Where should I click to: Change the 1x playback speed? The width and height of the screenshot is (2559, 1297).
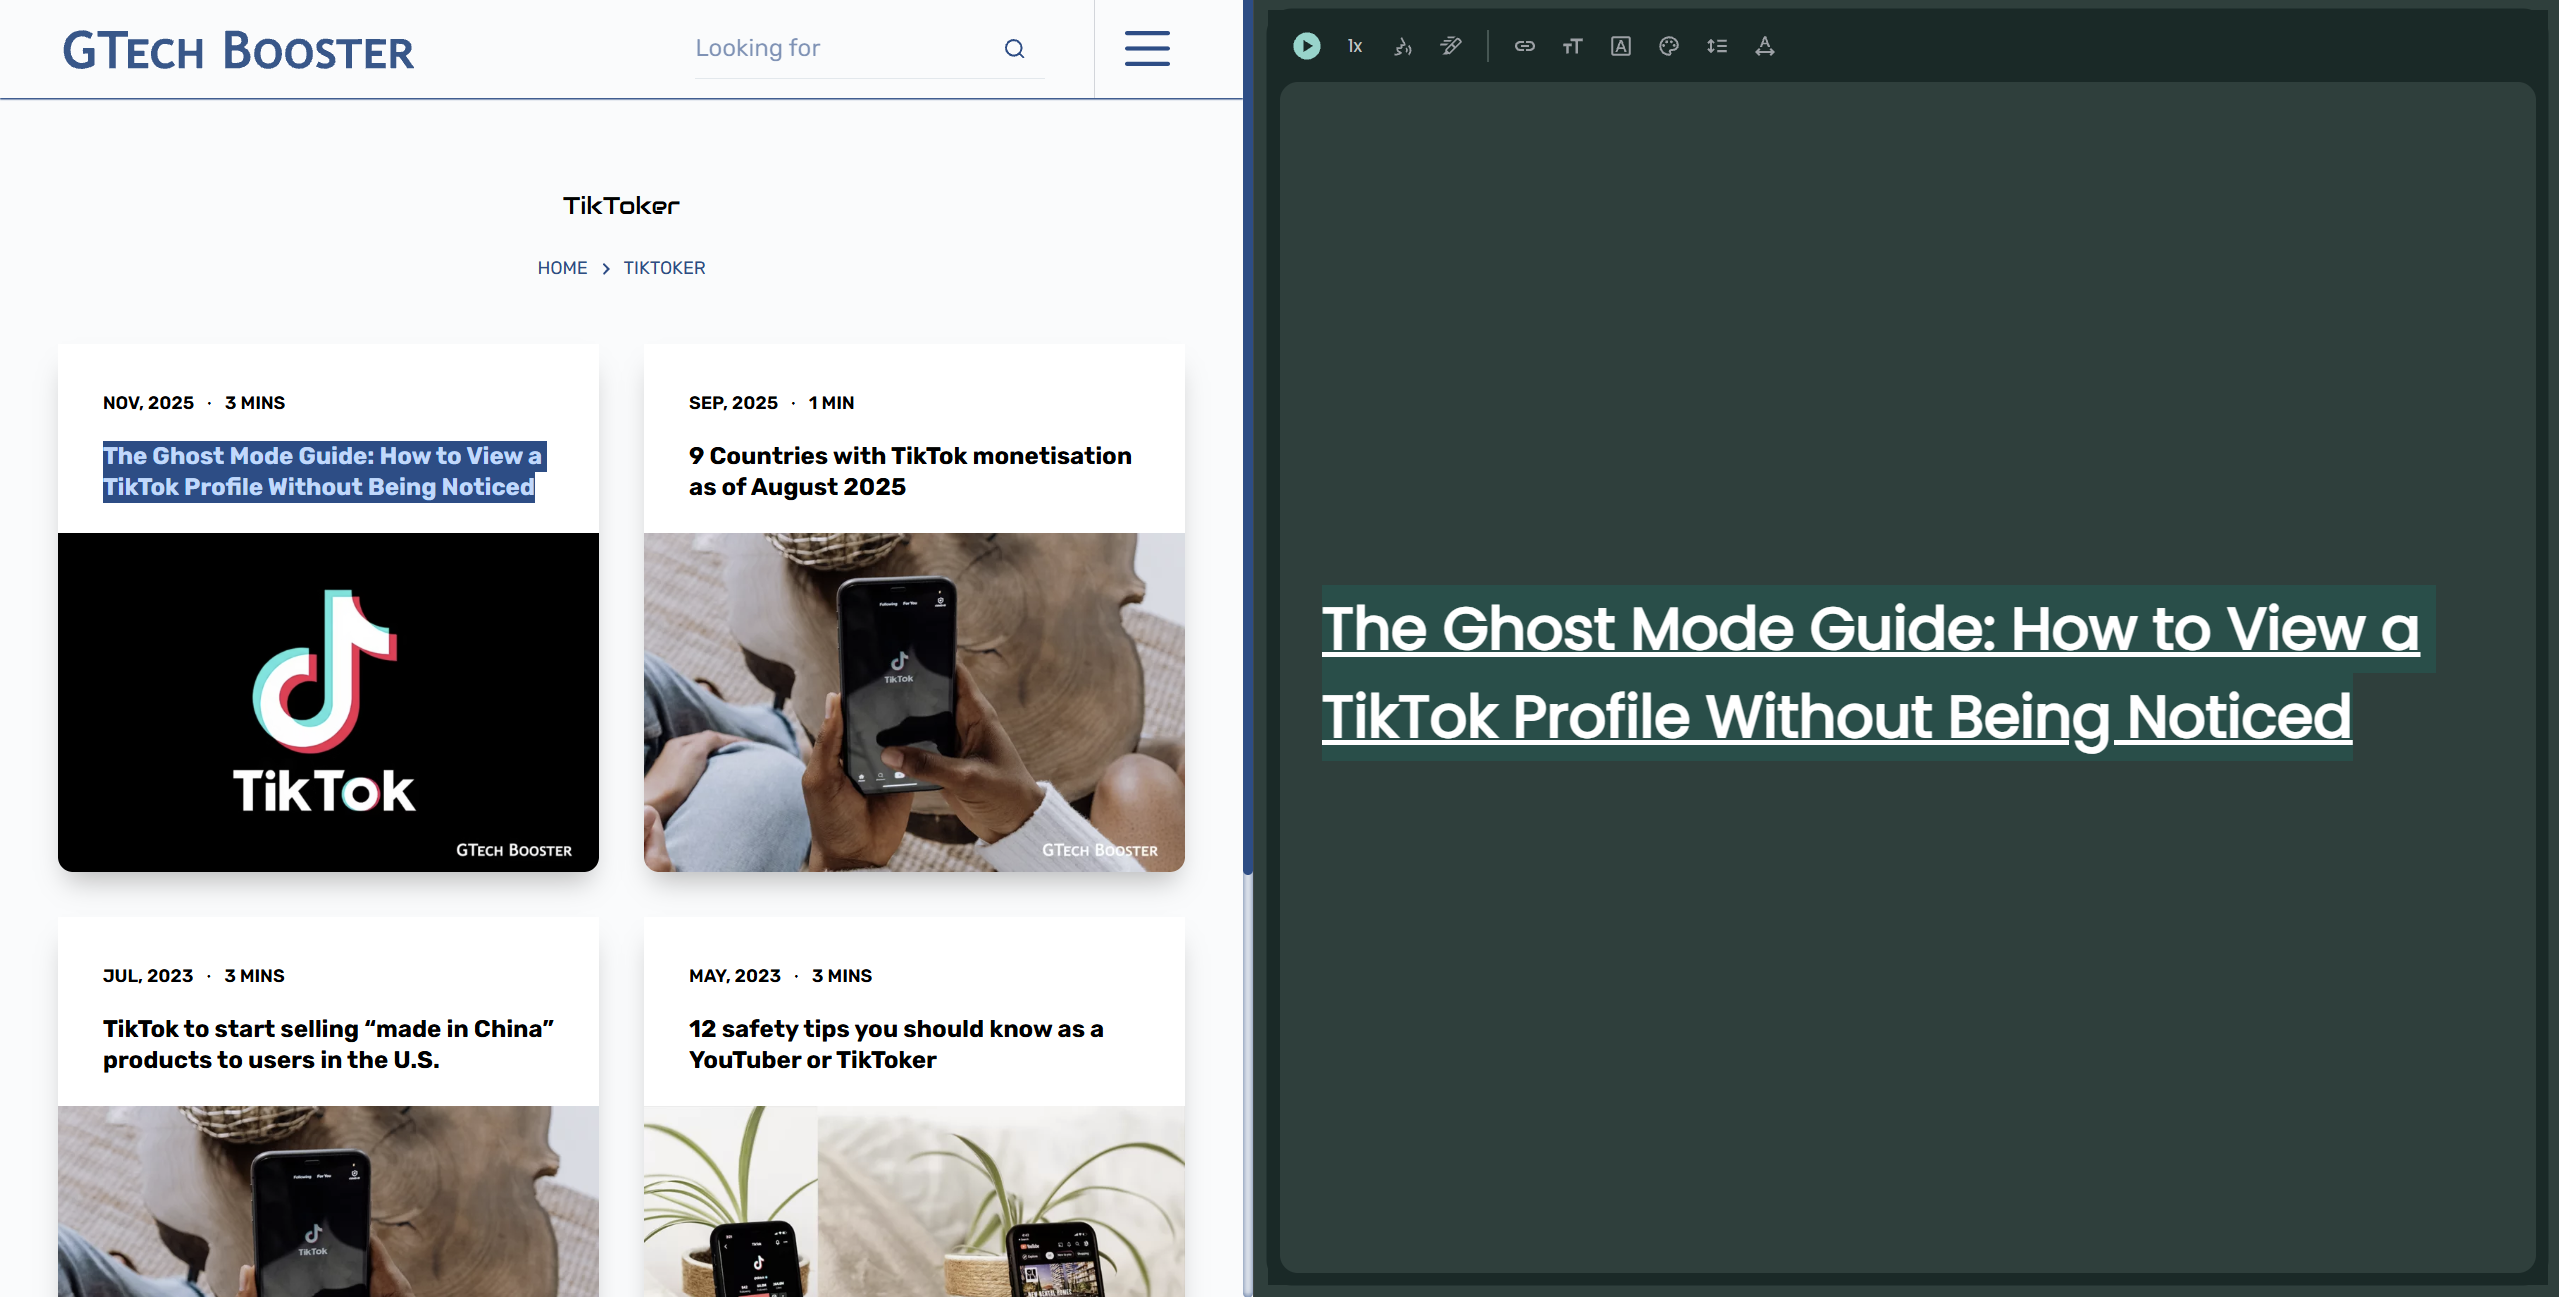pyautogui.click(x=1355, y=46)
